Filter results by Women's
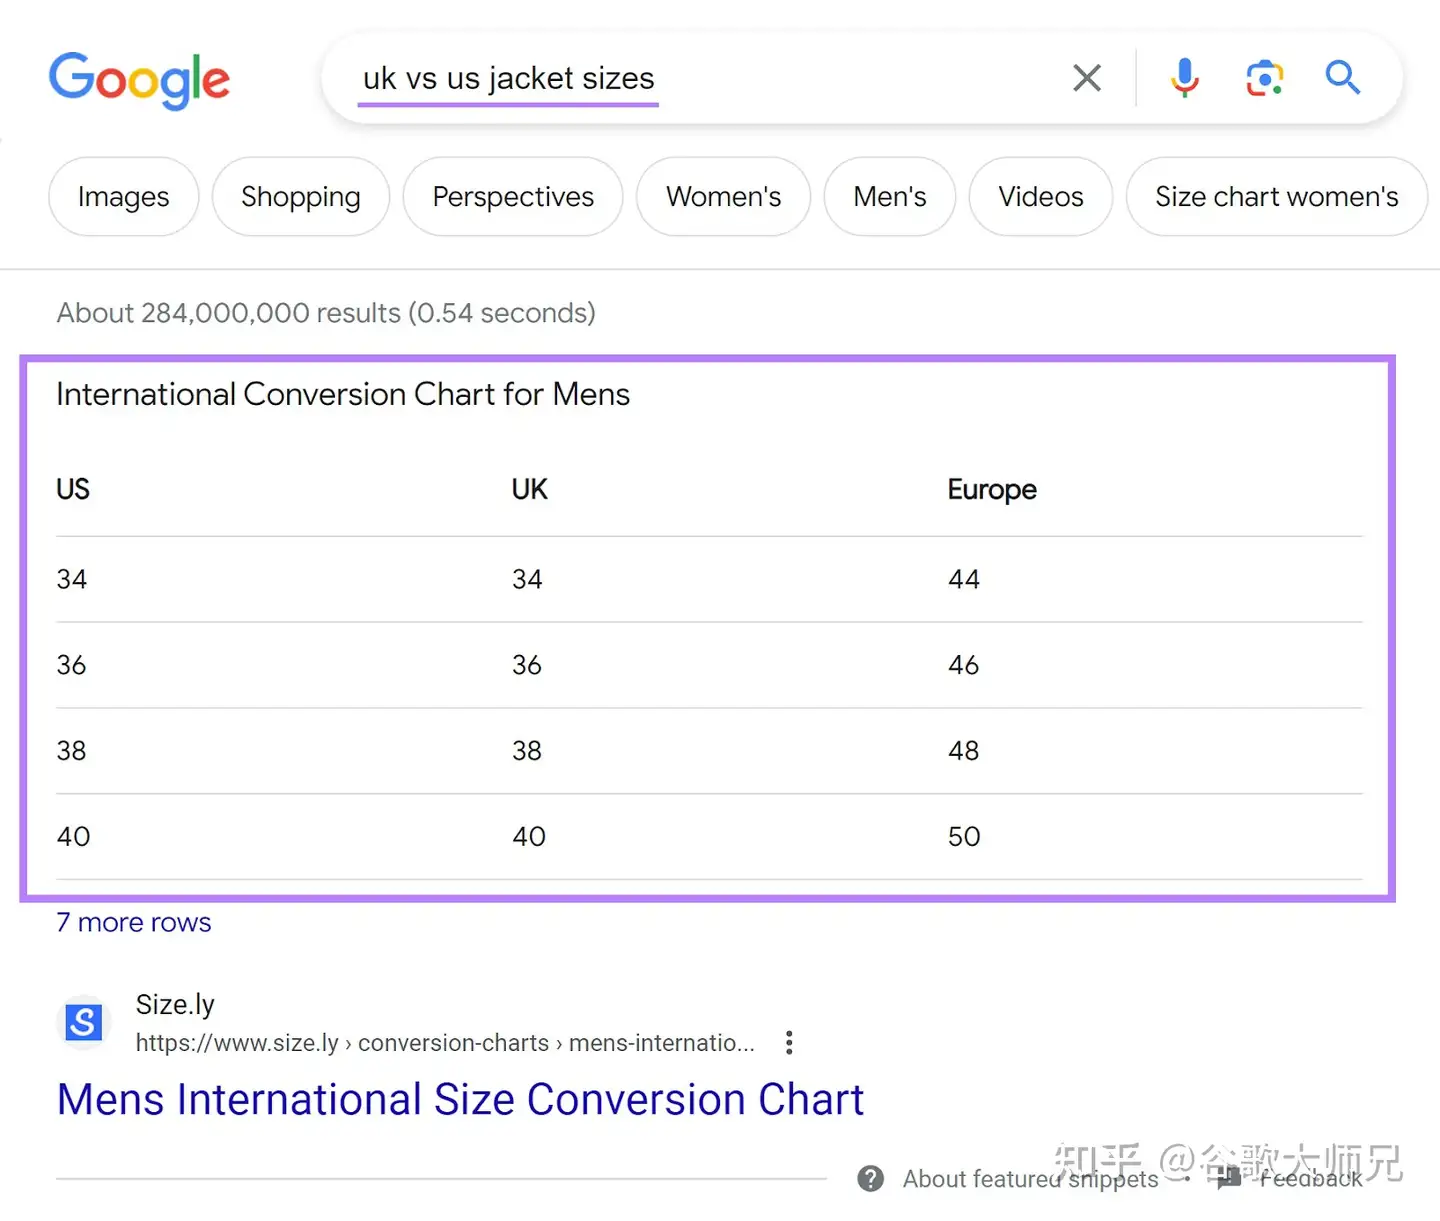Image resolution: width=1440 pixels, height=1221 pixels. coord(724,197)
